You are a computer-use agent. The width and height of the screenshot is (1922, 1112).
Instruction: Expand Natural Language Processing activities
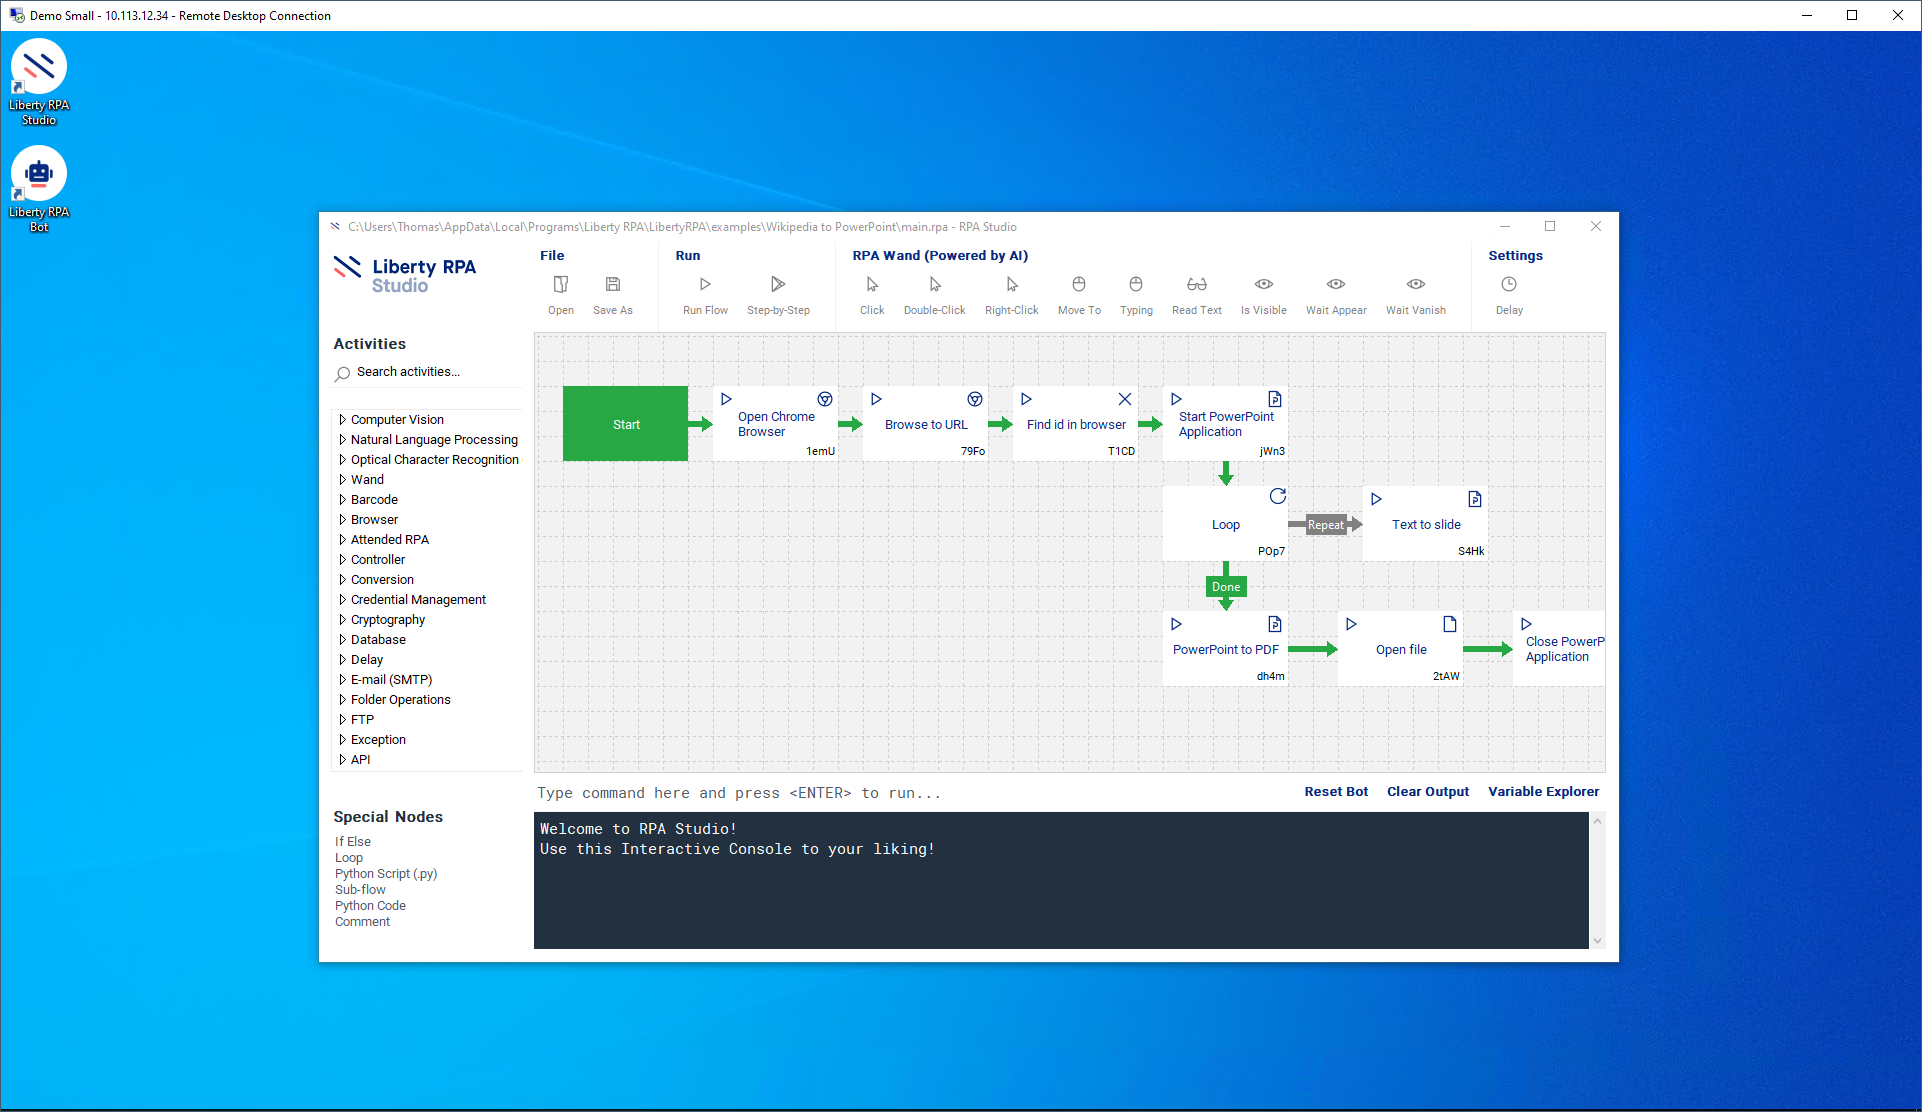coord(342,440)
